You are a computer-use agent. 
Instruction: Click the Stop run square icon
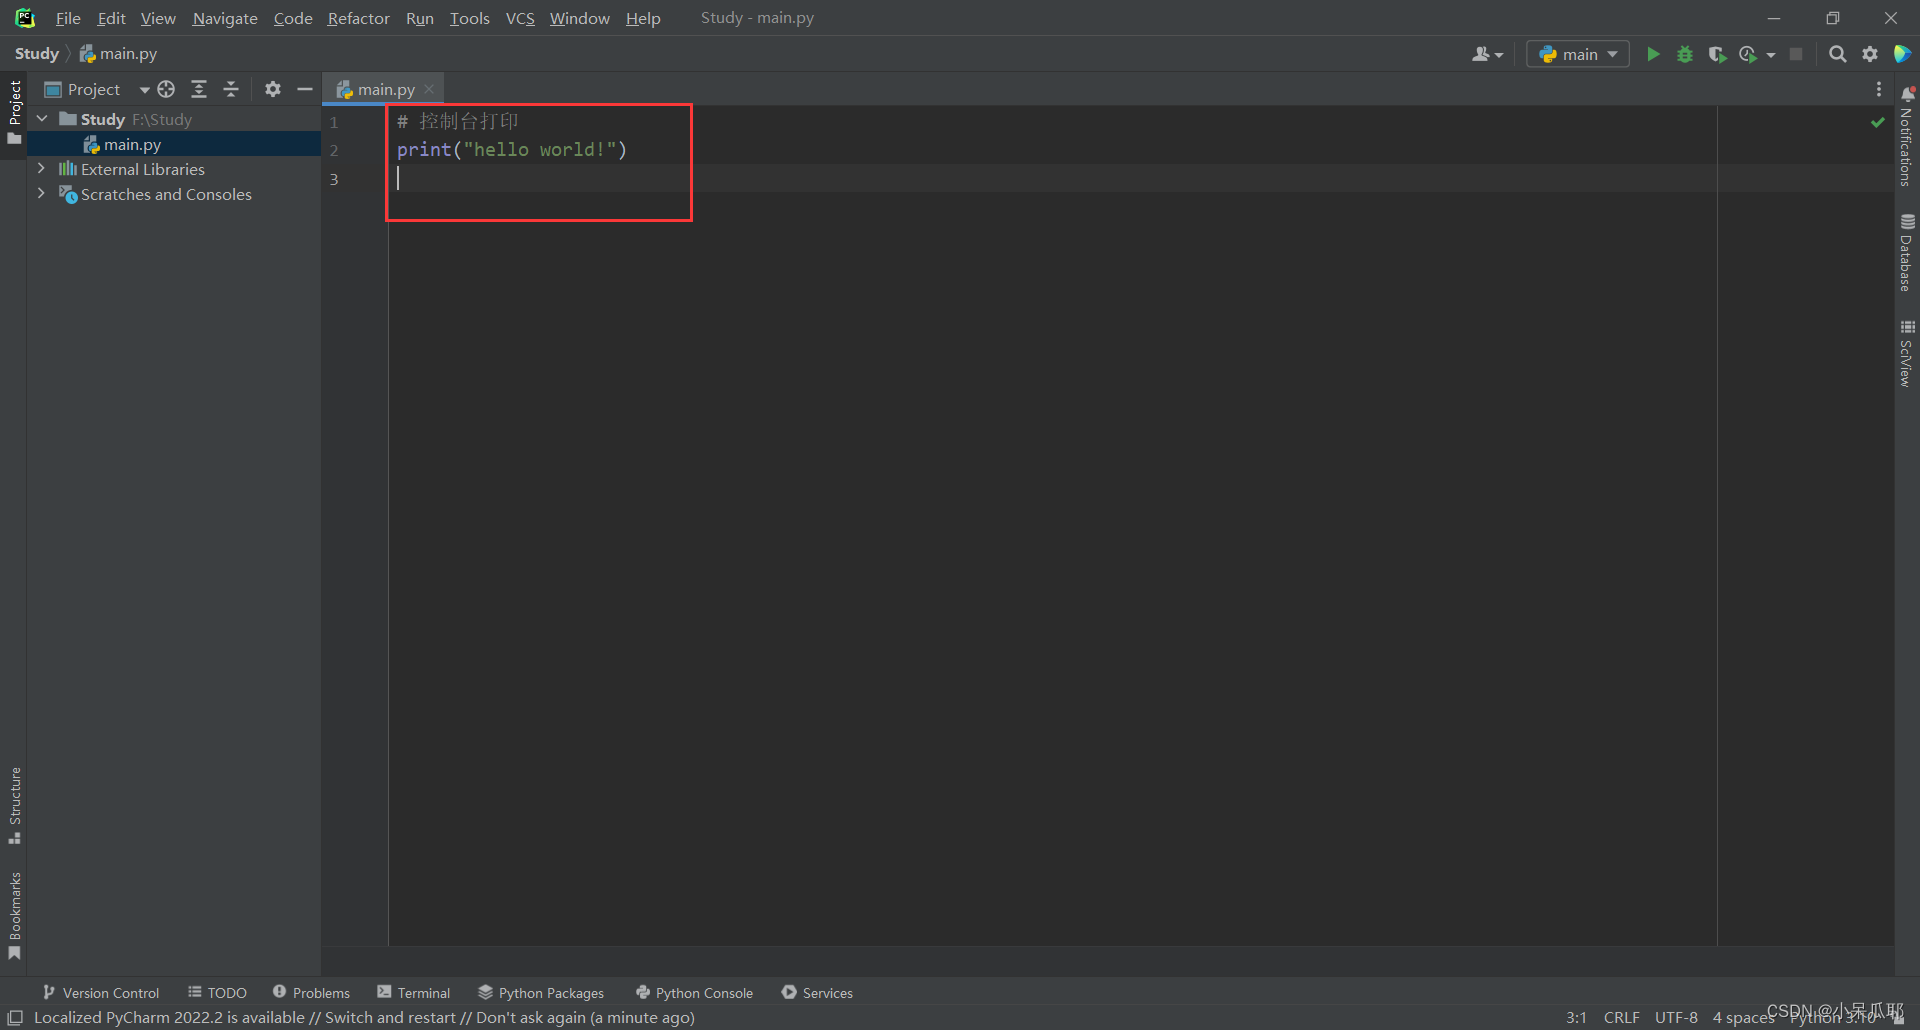1796,54
